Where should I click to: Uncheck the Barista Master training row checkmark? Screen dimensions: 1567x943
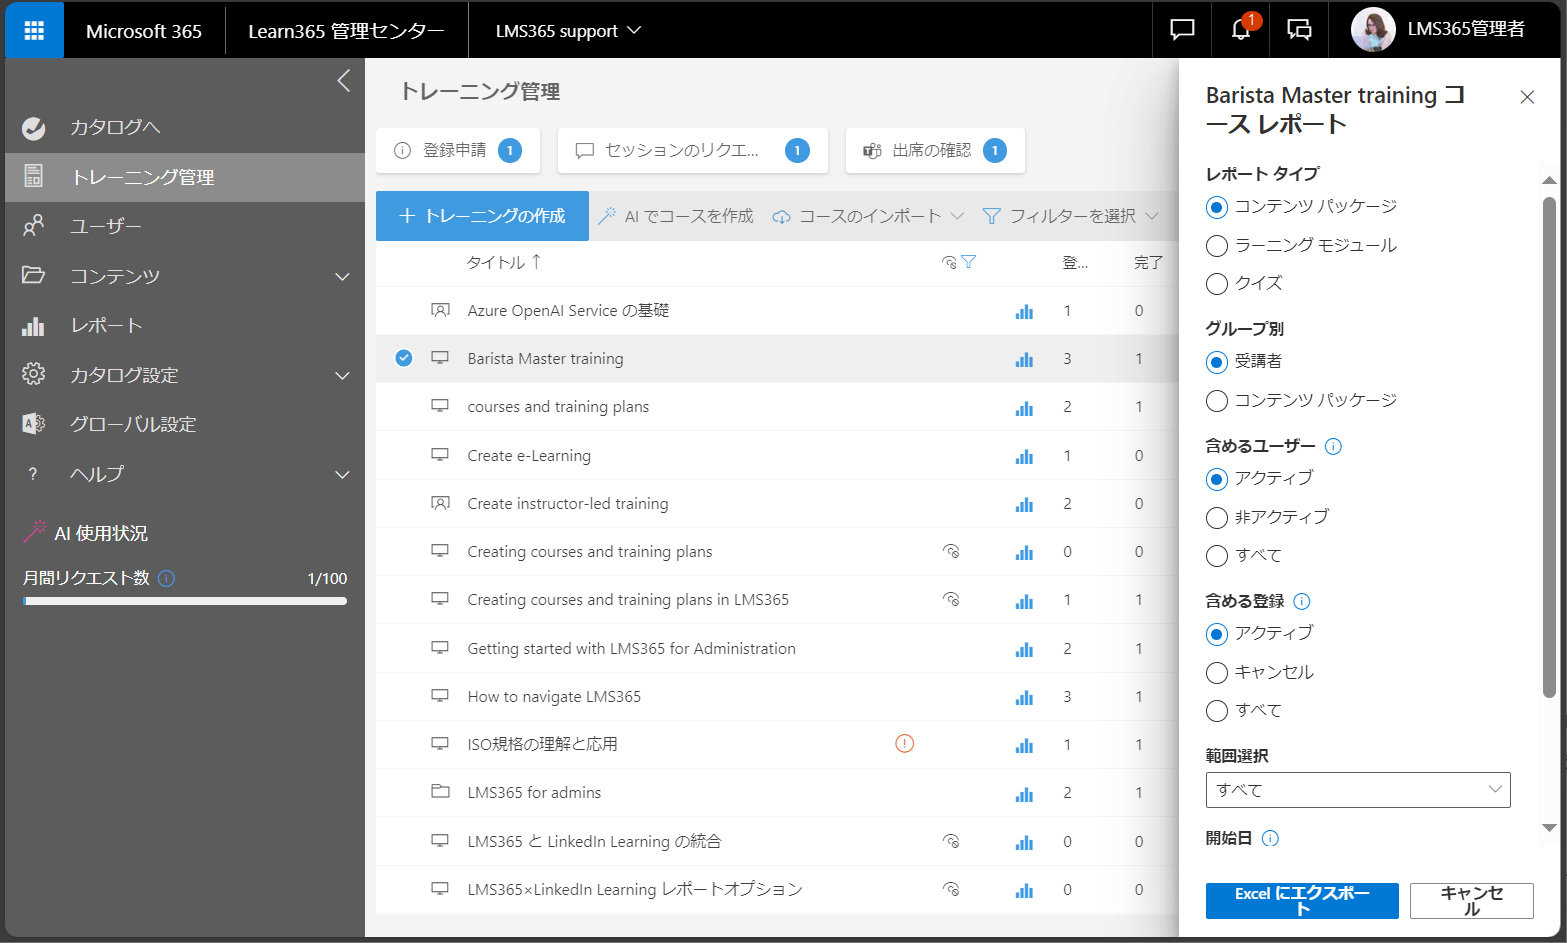(x=404, y=358)
